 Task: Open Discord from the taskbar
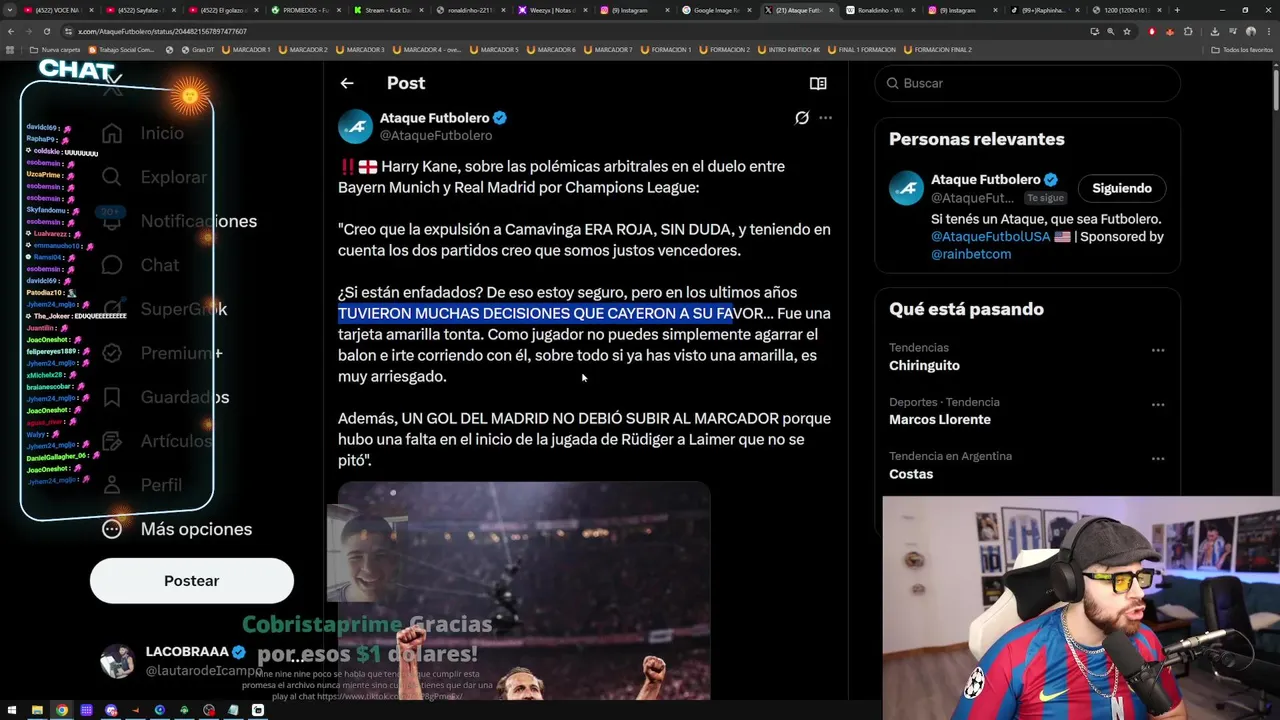(x=111, y=710)
